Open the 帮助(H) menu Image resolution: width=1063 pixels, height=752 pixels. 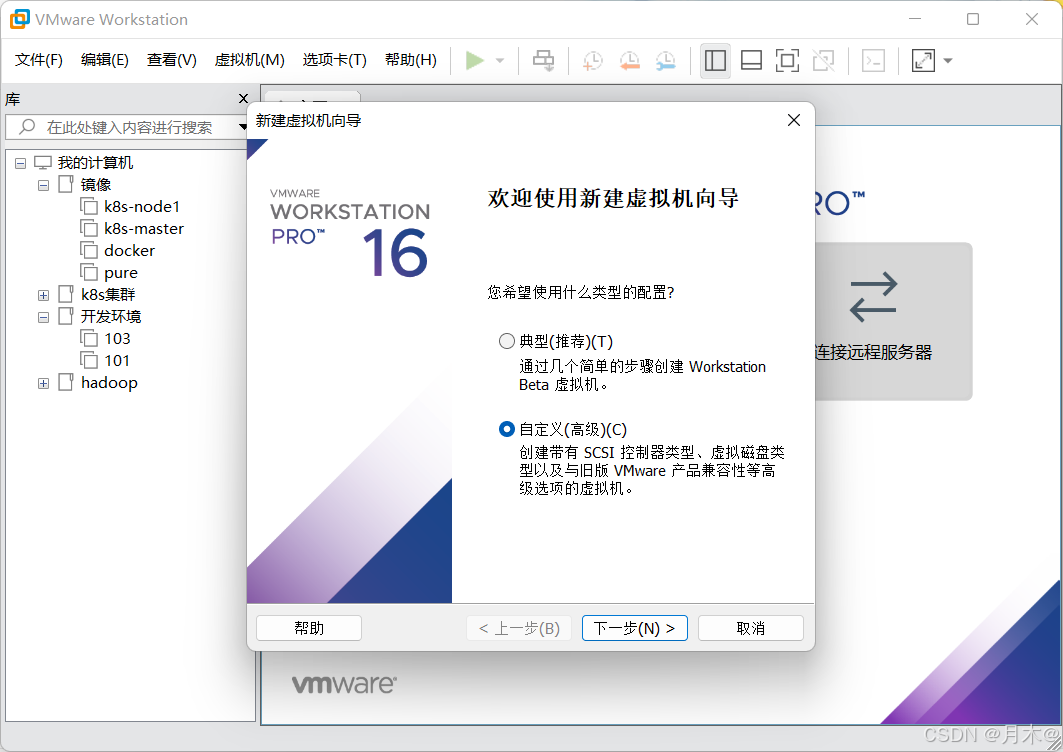[x=411, y=60]
